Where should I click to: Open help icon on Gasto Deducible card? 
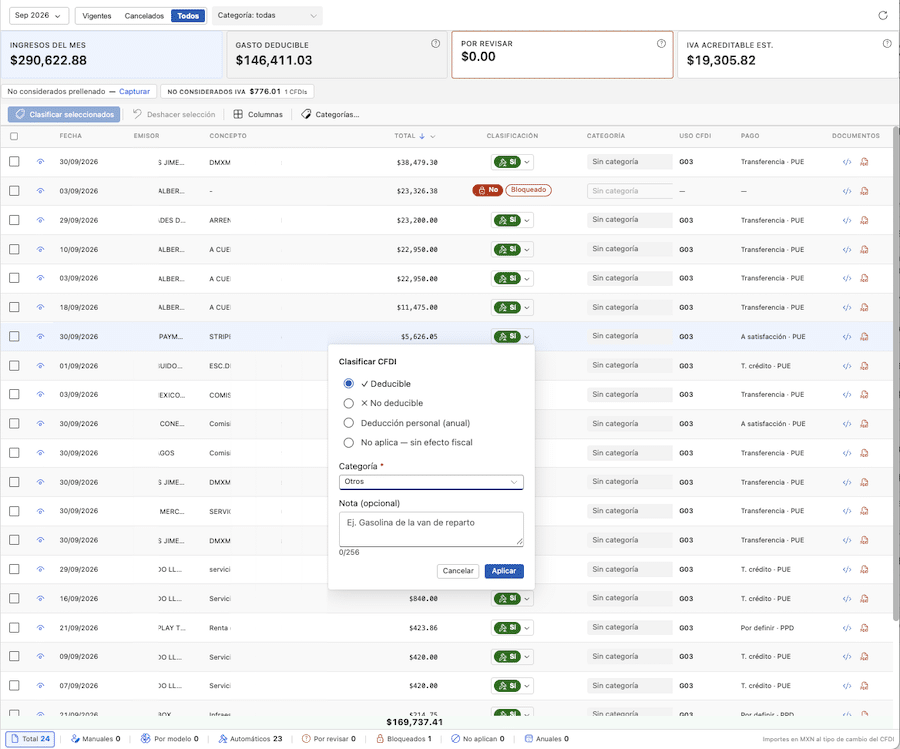pyautogui.click(x=436, y=44)
